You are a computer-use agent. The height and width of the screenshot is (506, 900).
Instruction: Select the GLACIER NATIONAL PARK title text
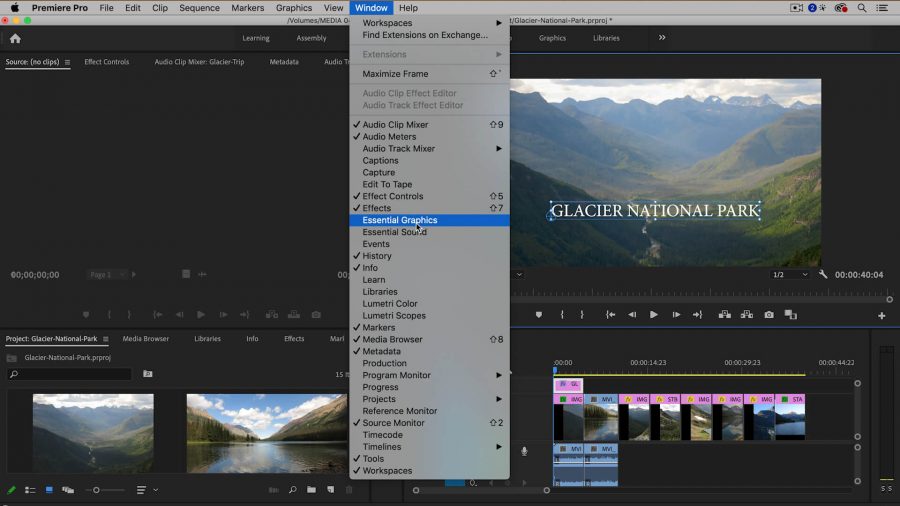655,211
